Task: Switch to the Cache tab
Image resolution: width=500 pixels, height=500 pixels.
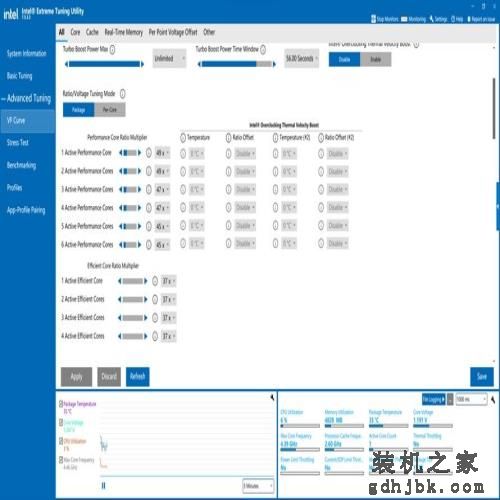Action: [x=92, y=32]
